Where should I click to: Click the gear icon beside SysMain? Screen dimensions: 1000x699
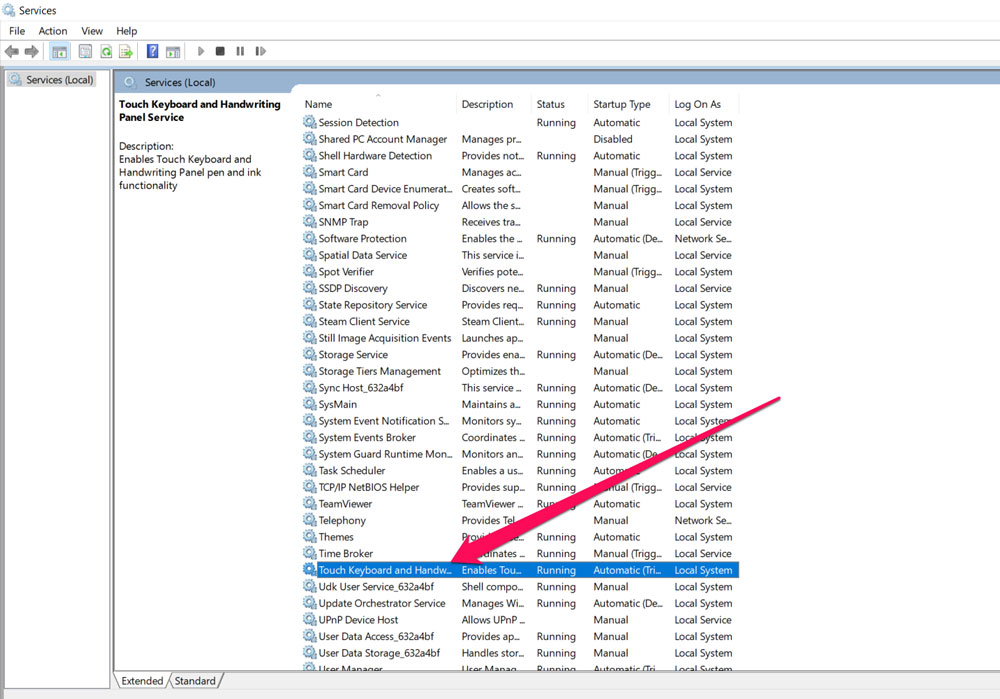pyautogui.click(x=310, y=404)
